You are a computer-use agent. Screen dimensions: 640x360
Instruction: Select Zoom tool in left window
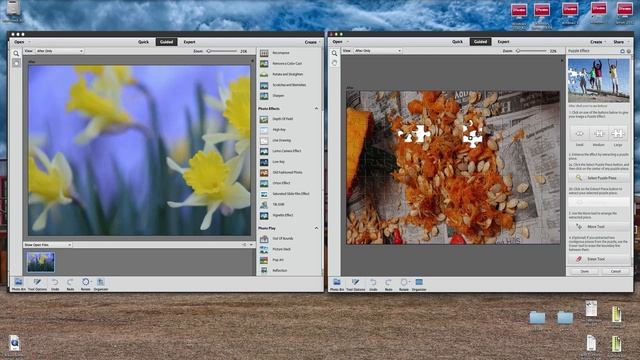point(16,53)
